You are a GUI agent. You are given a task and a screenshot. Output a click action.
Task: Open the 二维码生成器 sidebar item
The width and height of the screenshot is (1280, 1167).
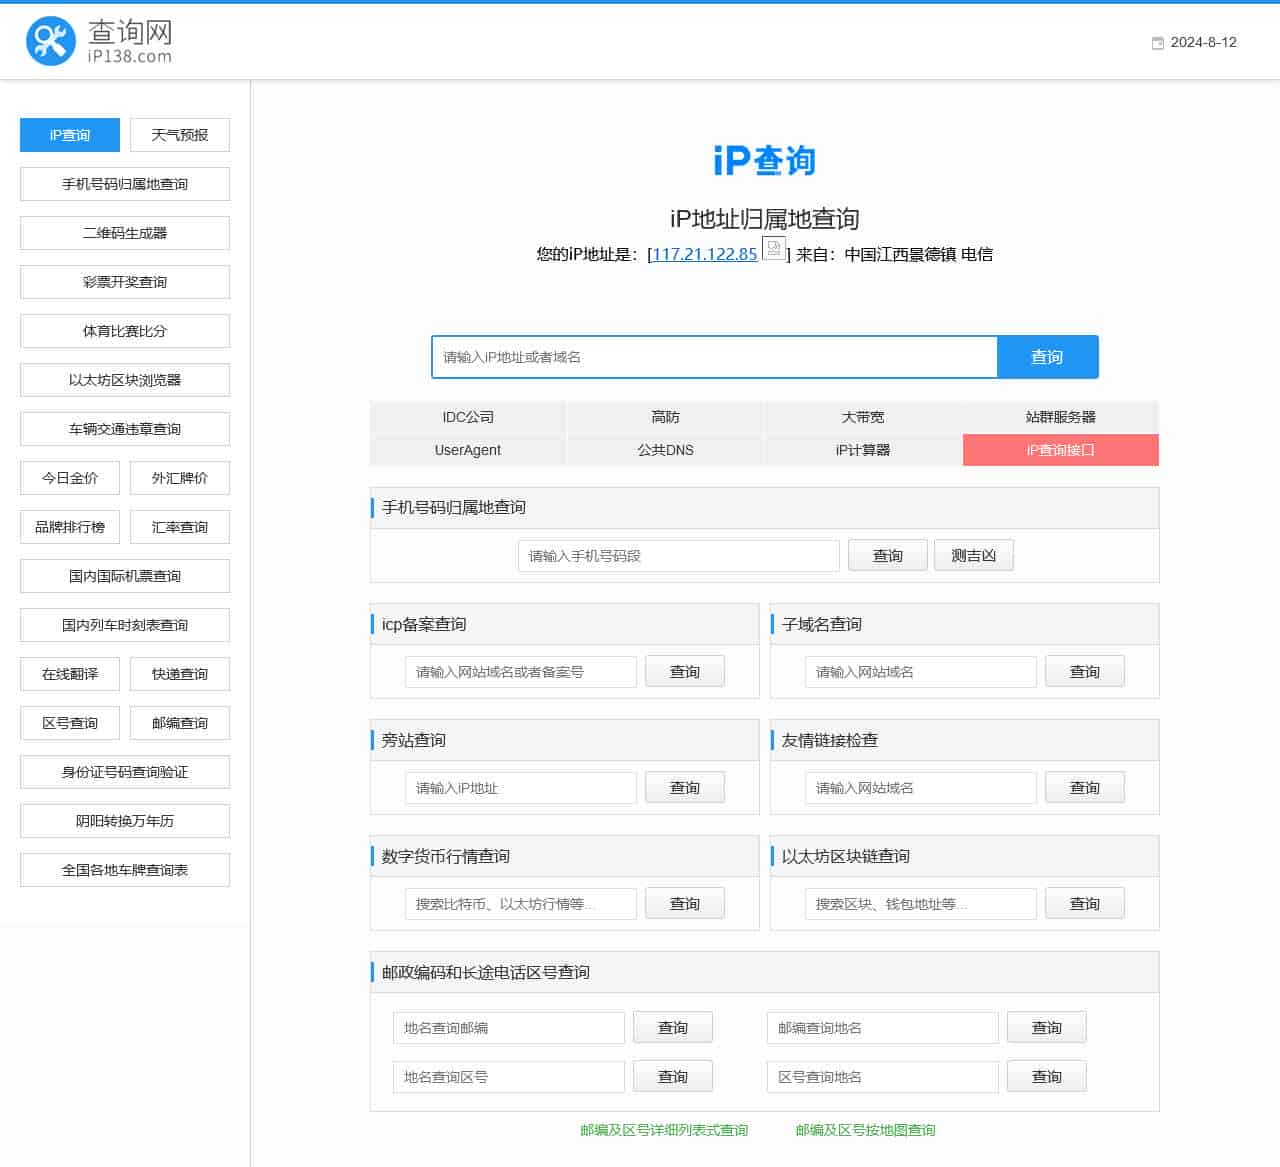tap(125, 233)
